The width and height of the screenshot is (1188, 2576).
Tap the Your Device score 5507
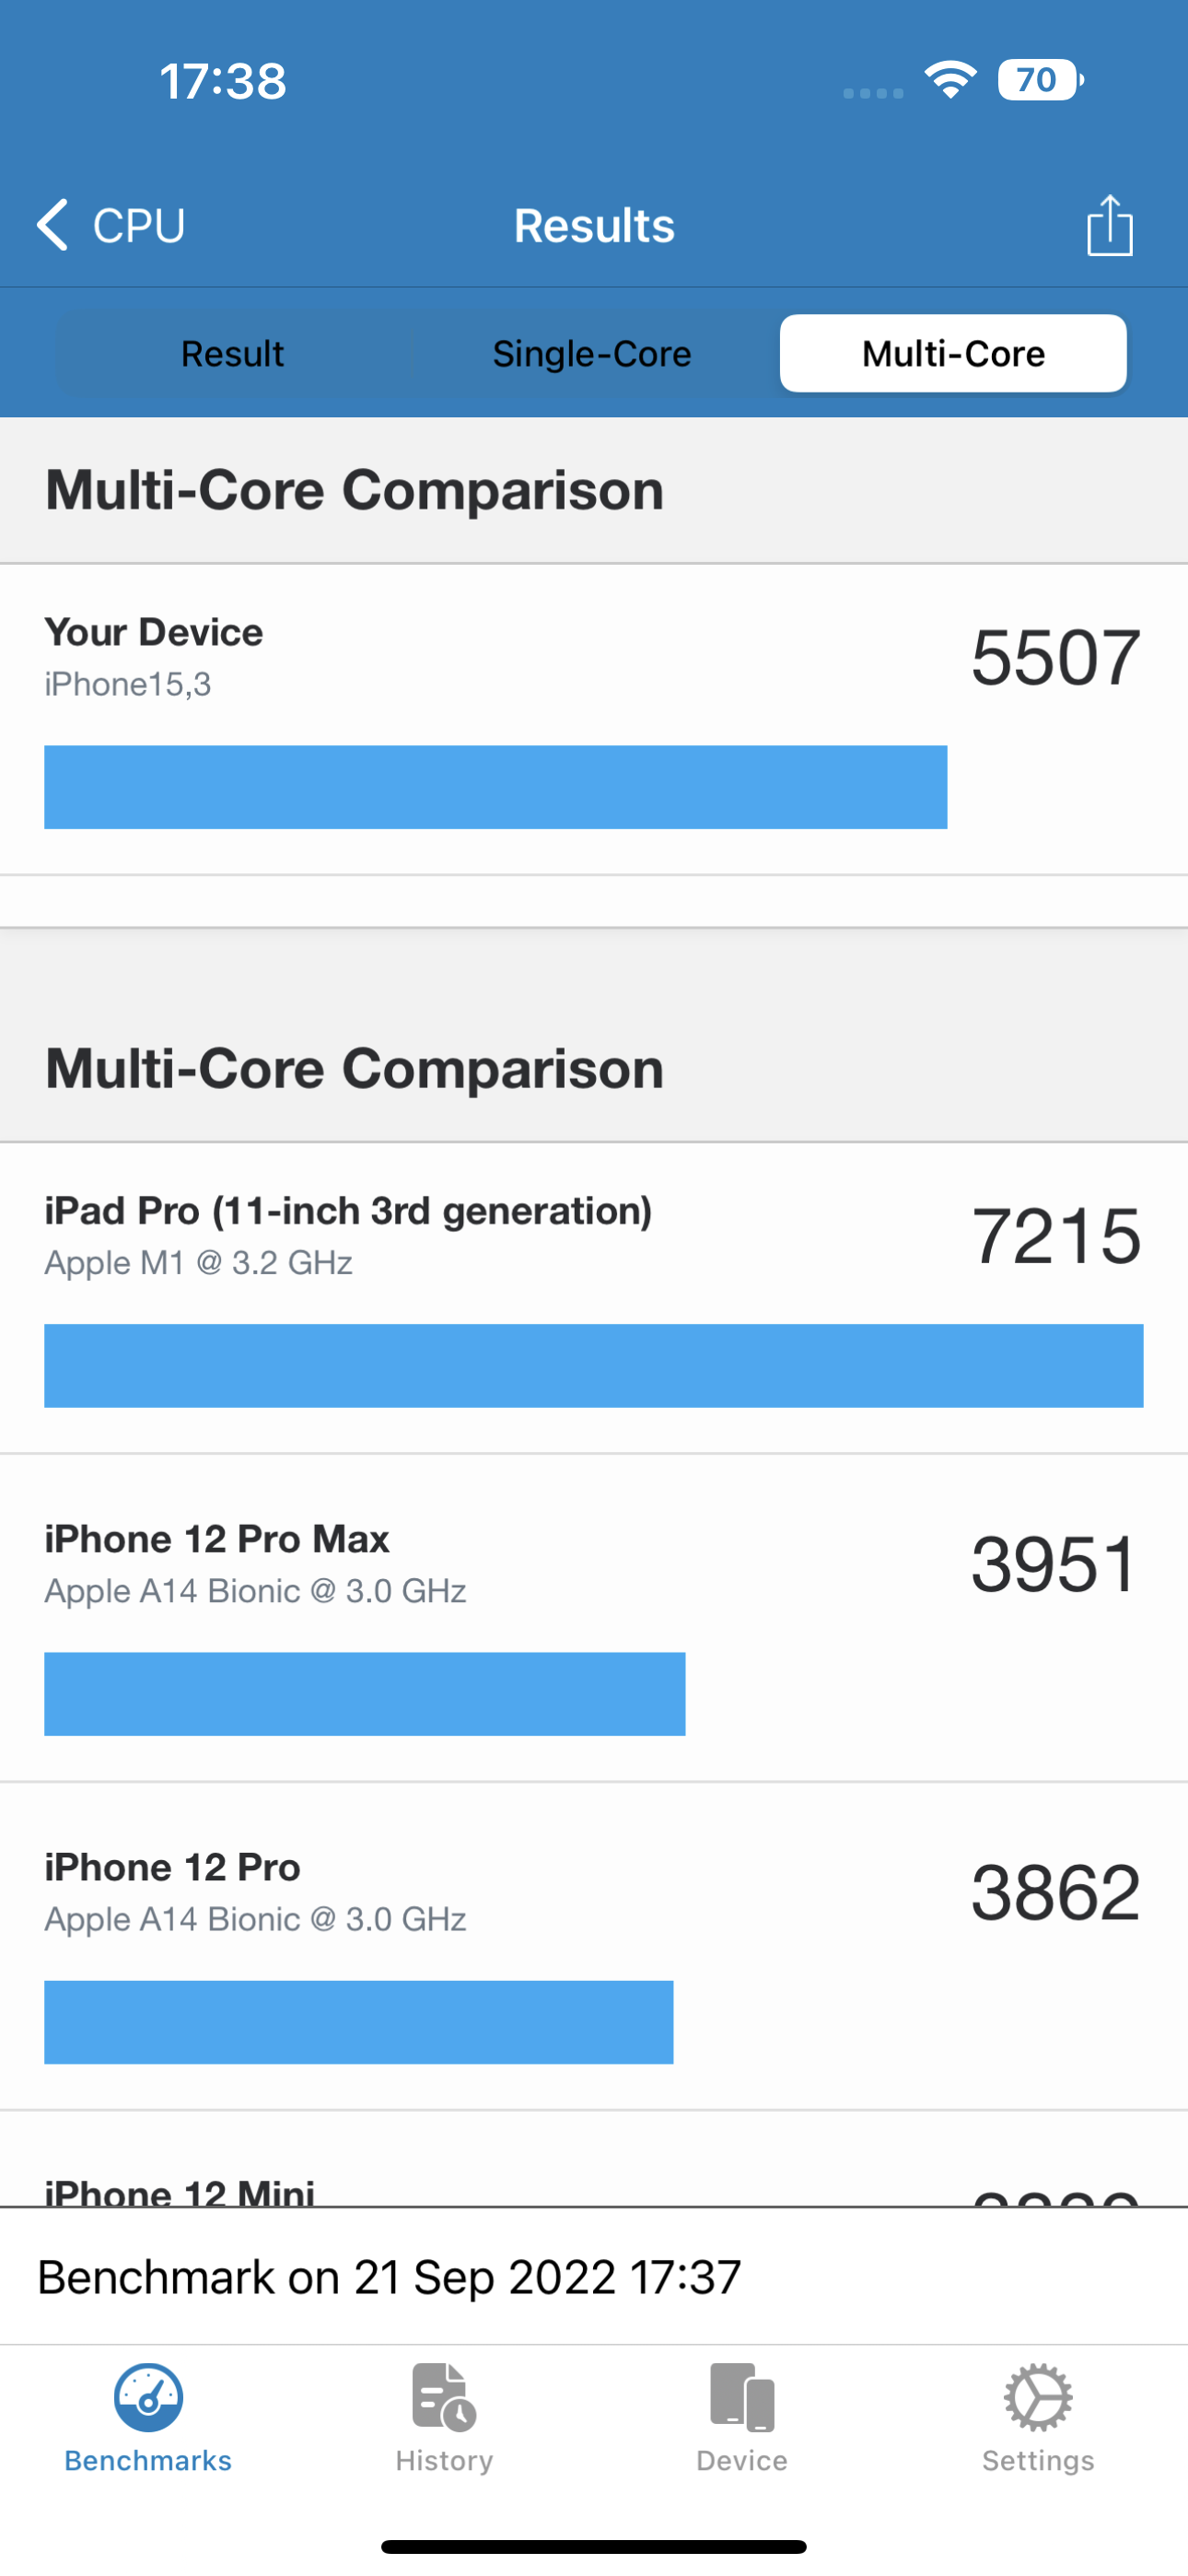[1055, 658]
